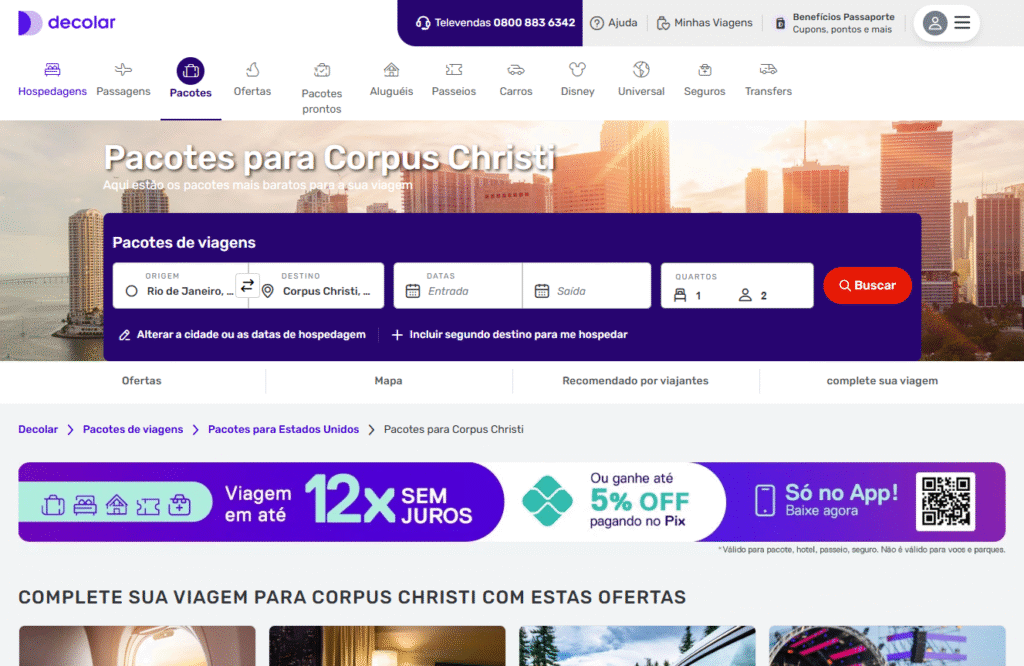Switch to Recomendado por viajantes tab

[x=635, y=381]
